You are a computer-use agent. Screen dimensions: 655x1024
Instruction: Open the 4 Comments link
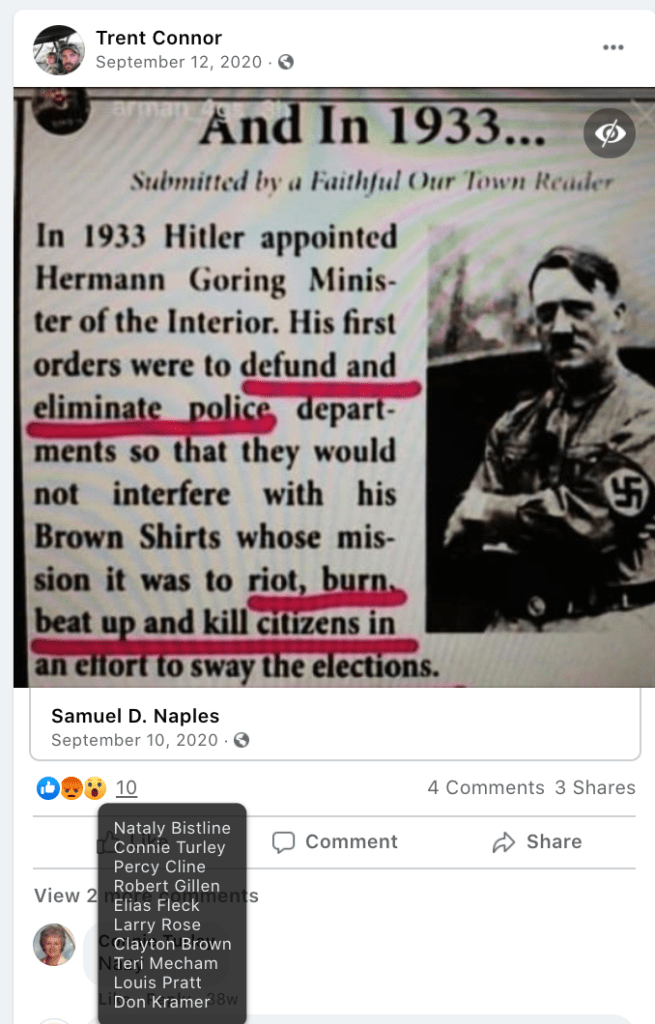point(486,788)
